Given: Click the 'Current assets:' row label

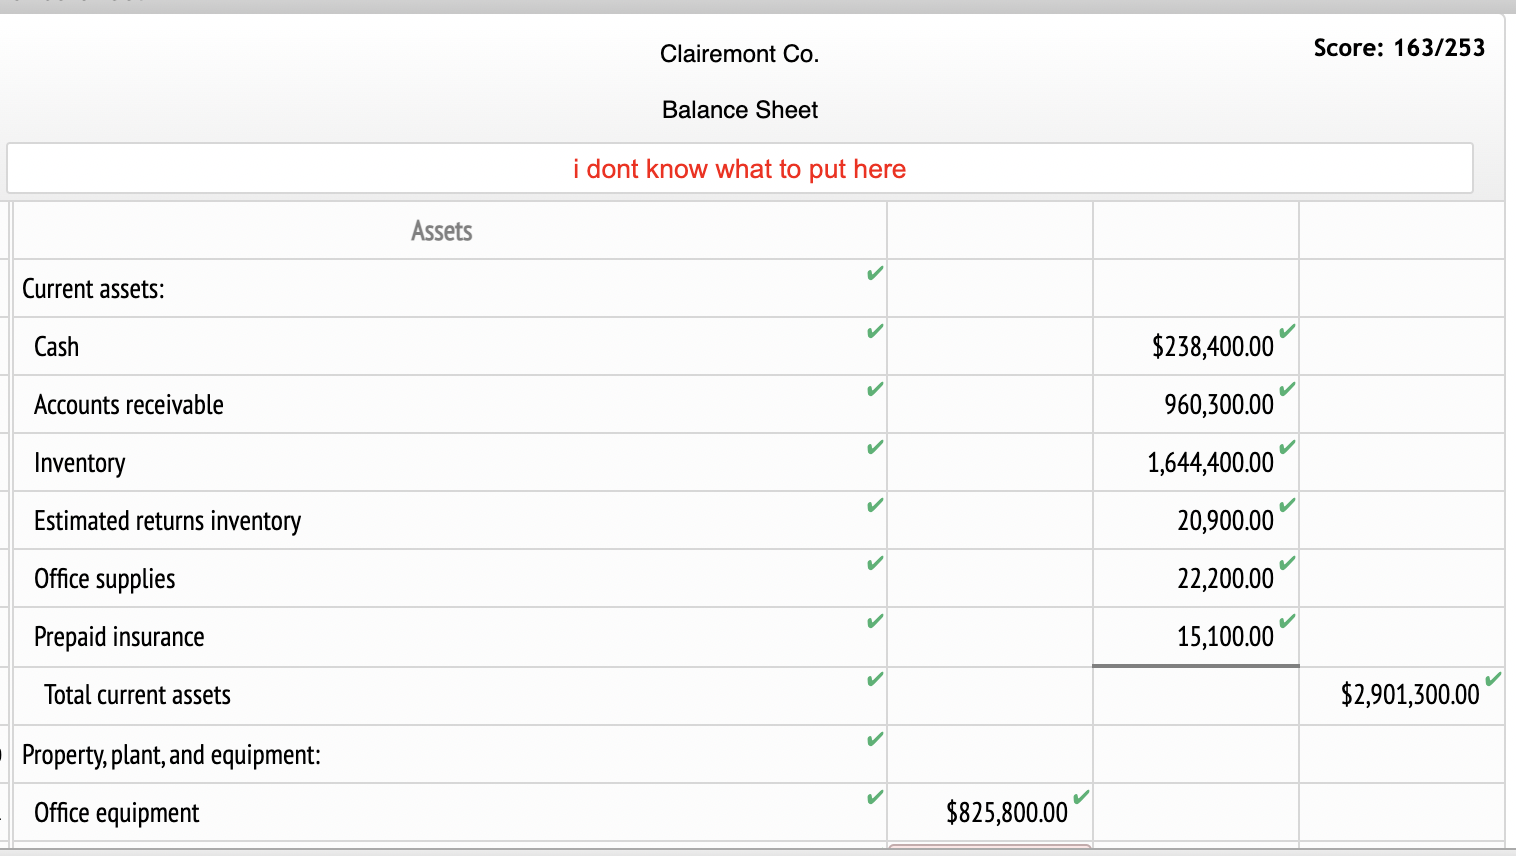Looking at the screenshot, I should click(x=93, y=289).
